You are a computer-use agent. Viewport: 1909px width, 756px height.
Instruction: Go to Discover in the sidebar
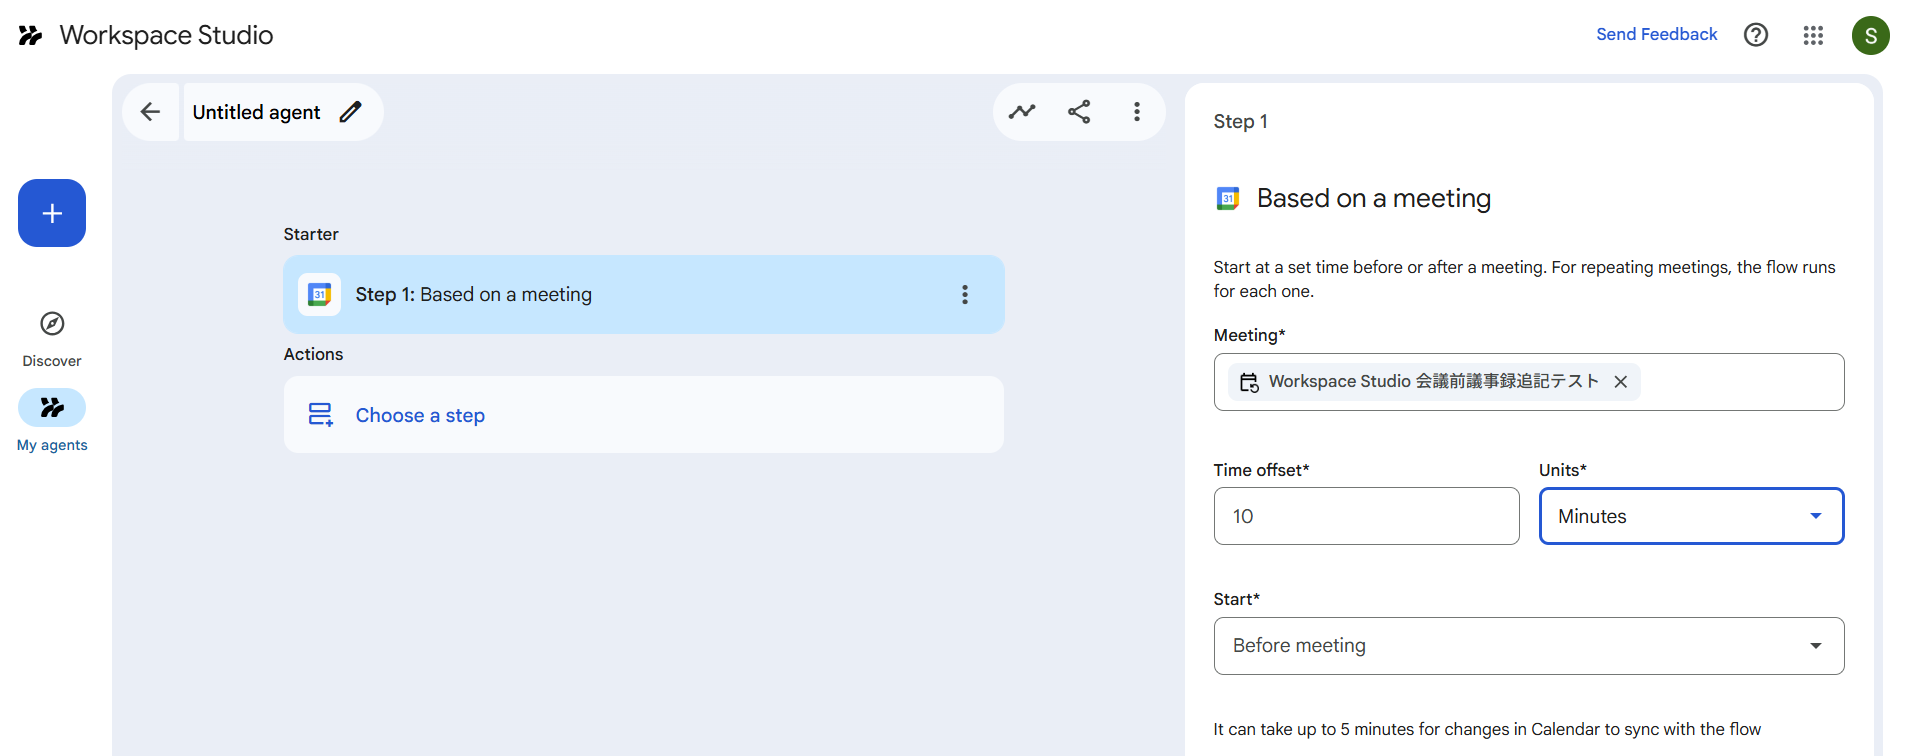pos(52,338)
